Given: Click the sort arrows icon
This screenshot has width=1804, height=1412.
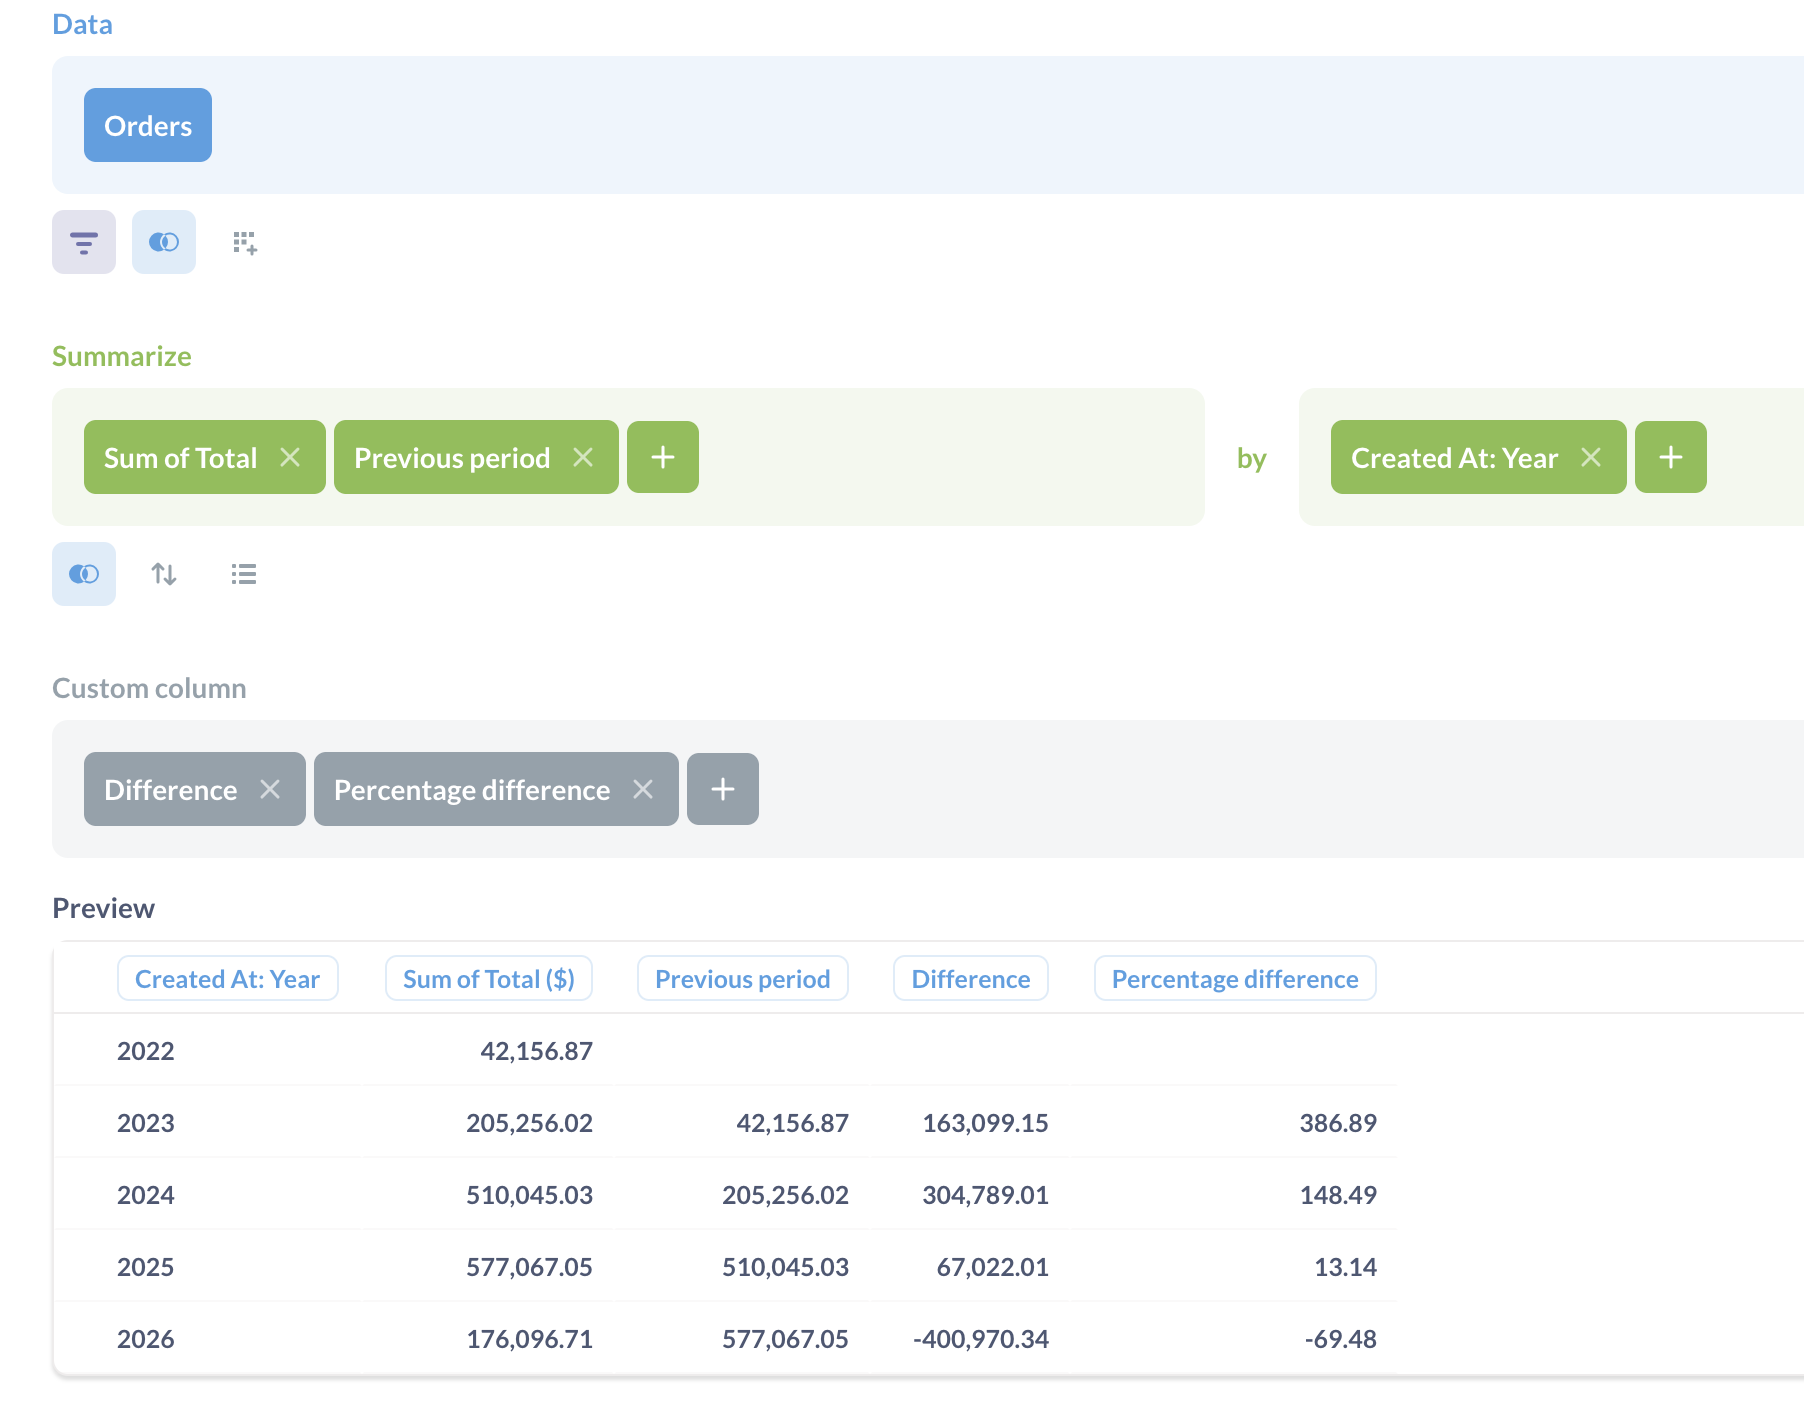Looking at the screenshot, I should pos(164,574).
